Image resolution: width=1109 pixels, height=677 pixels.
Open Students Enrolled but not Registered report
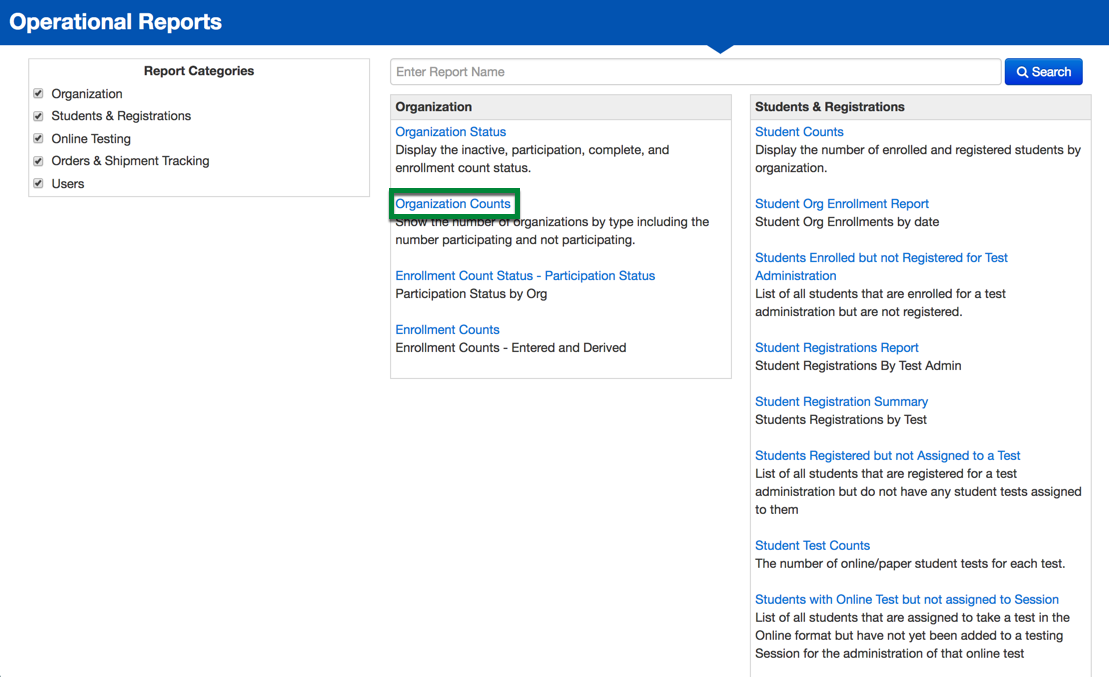tap(880, 258)
